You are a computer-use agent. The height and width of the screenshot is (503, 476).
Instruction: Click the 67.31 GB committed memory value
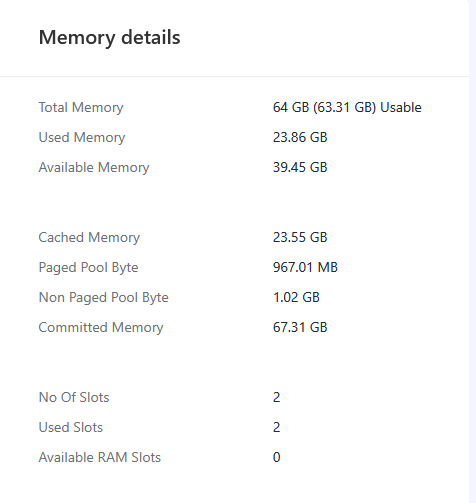(x=300, y=327)
